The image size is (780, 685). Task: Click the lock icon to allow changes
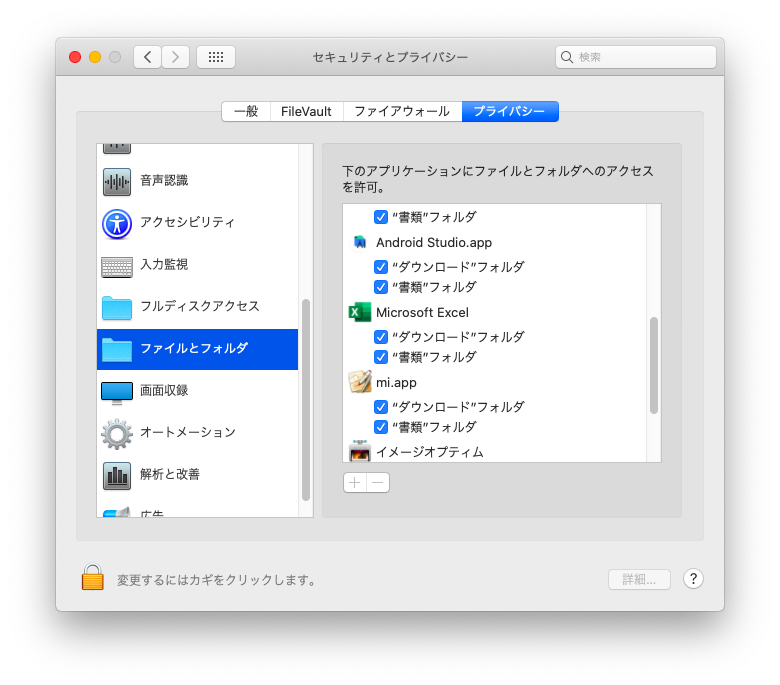coord(93,578)
